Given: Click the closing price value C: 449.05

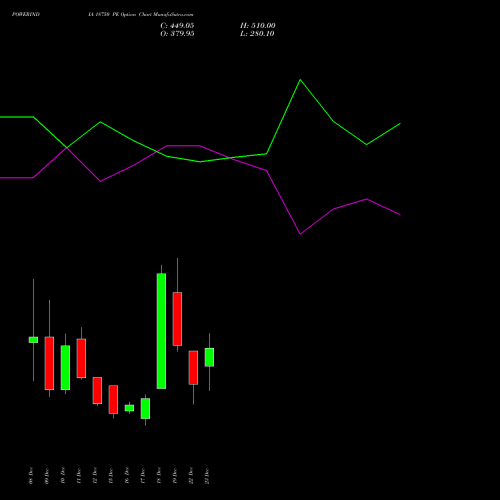Looking at the screenshot, I should 177,26.
